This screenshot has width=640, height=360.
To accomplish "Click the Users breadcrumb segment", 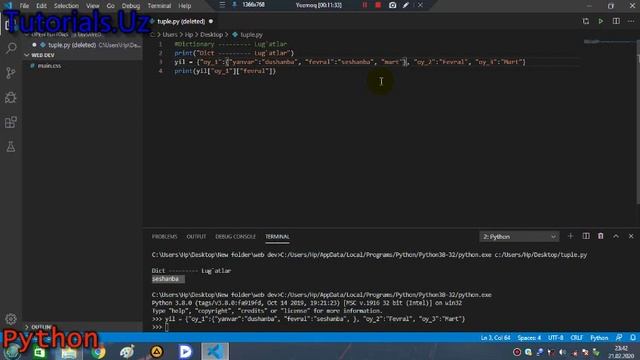I will (170, 35).
